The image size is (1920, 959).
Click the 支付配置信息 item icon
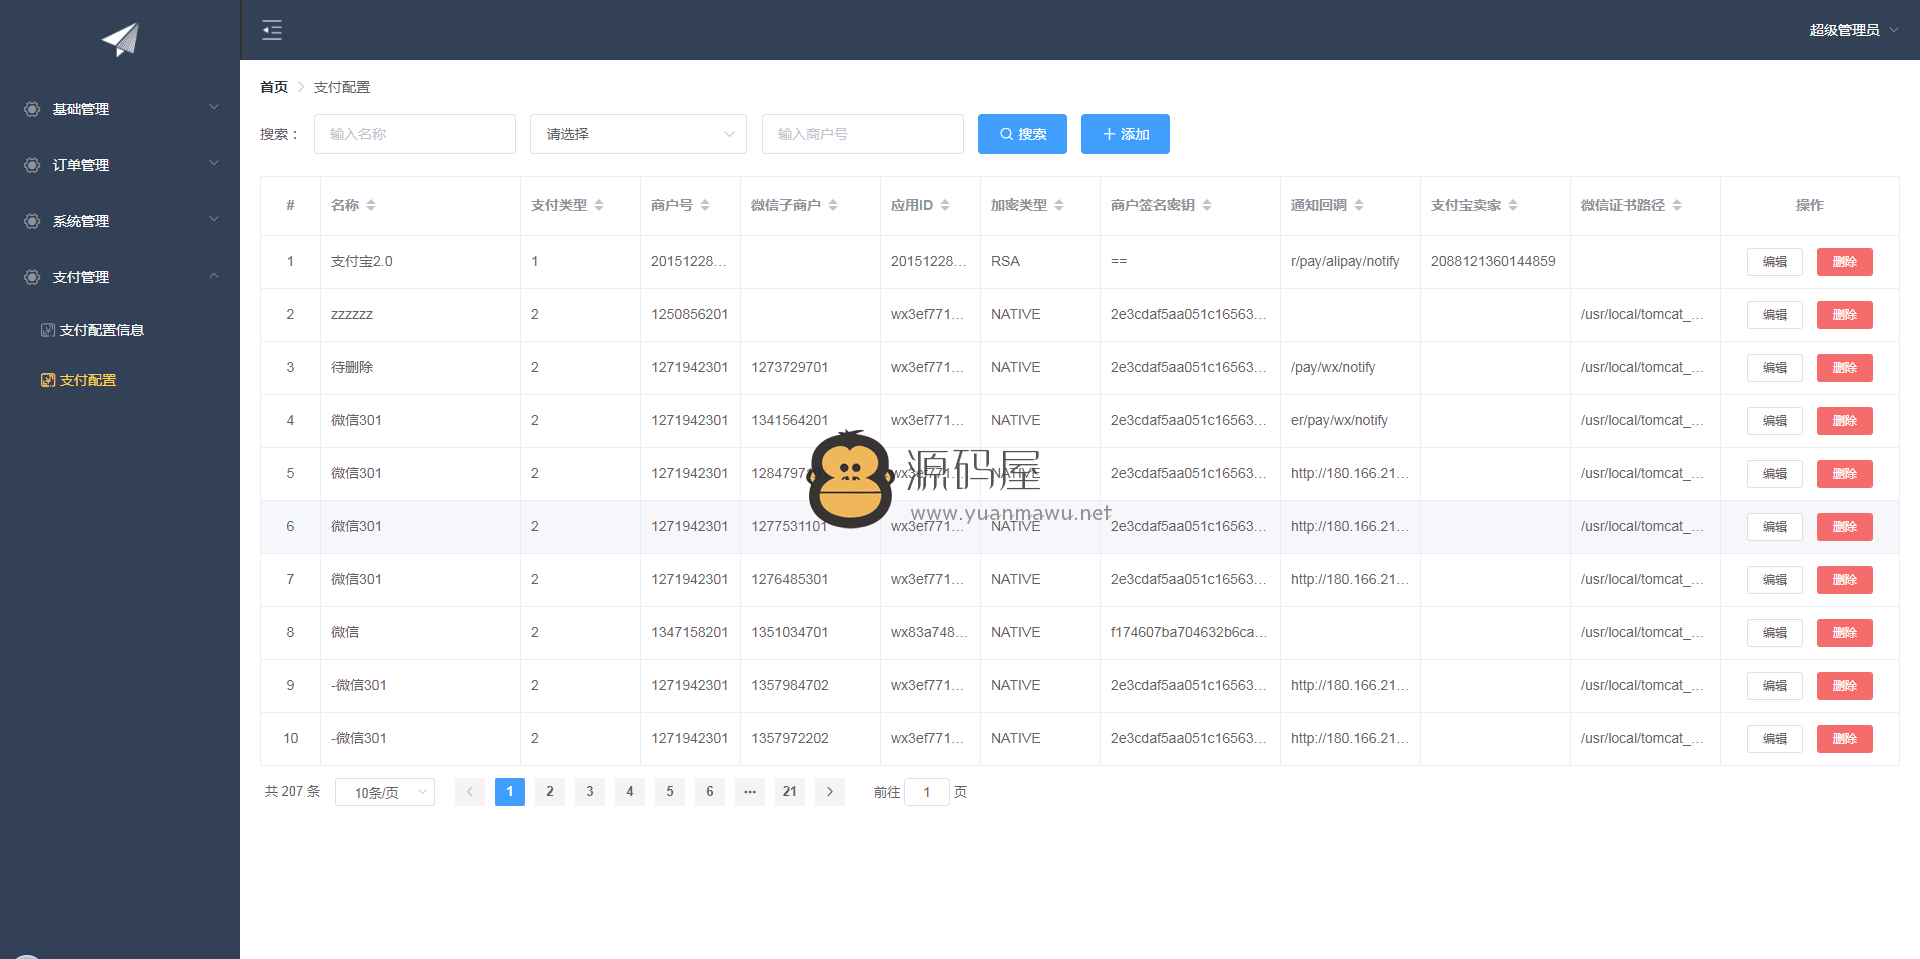(47, 330)
